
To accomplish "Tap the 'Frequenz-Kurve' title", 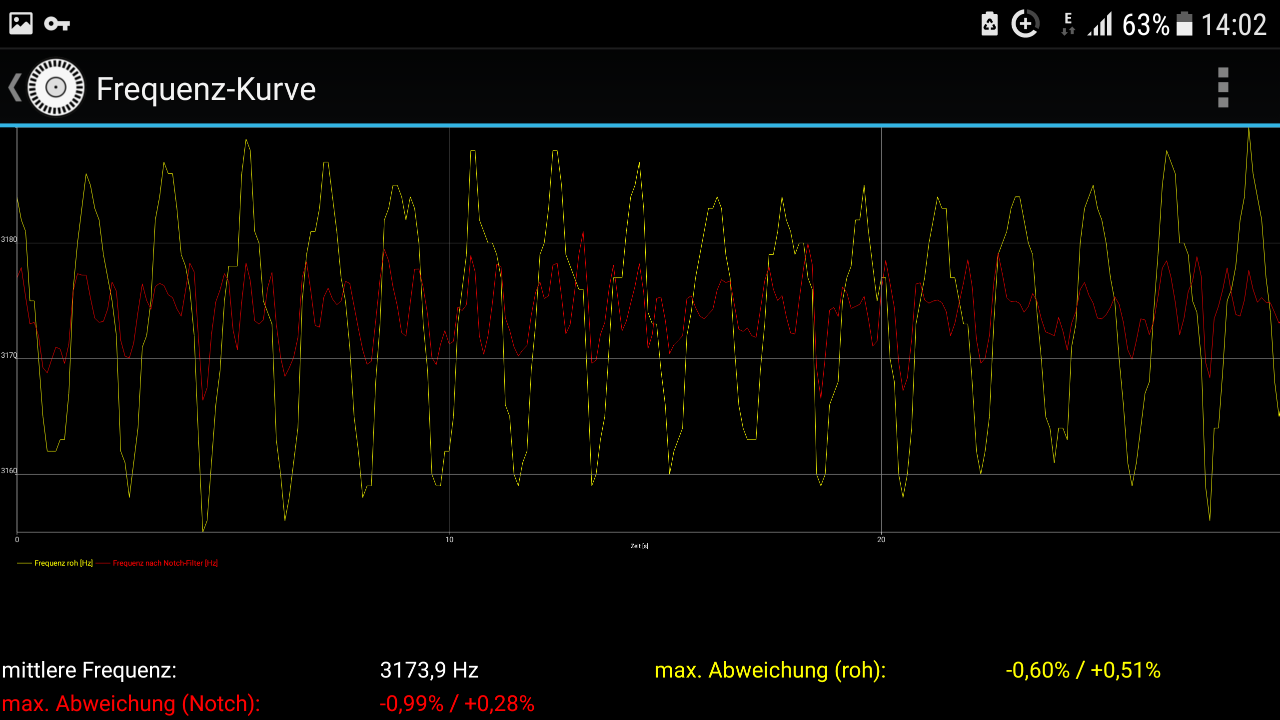I will [x=206, y=89].
